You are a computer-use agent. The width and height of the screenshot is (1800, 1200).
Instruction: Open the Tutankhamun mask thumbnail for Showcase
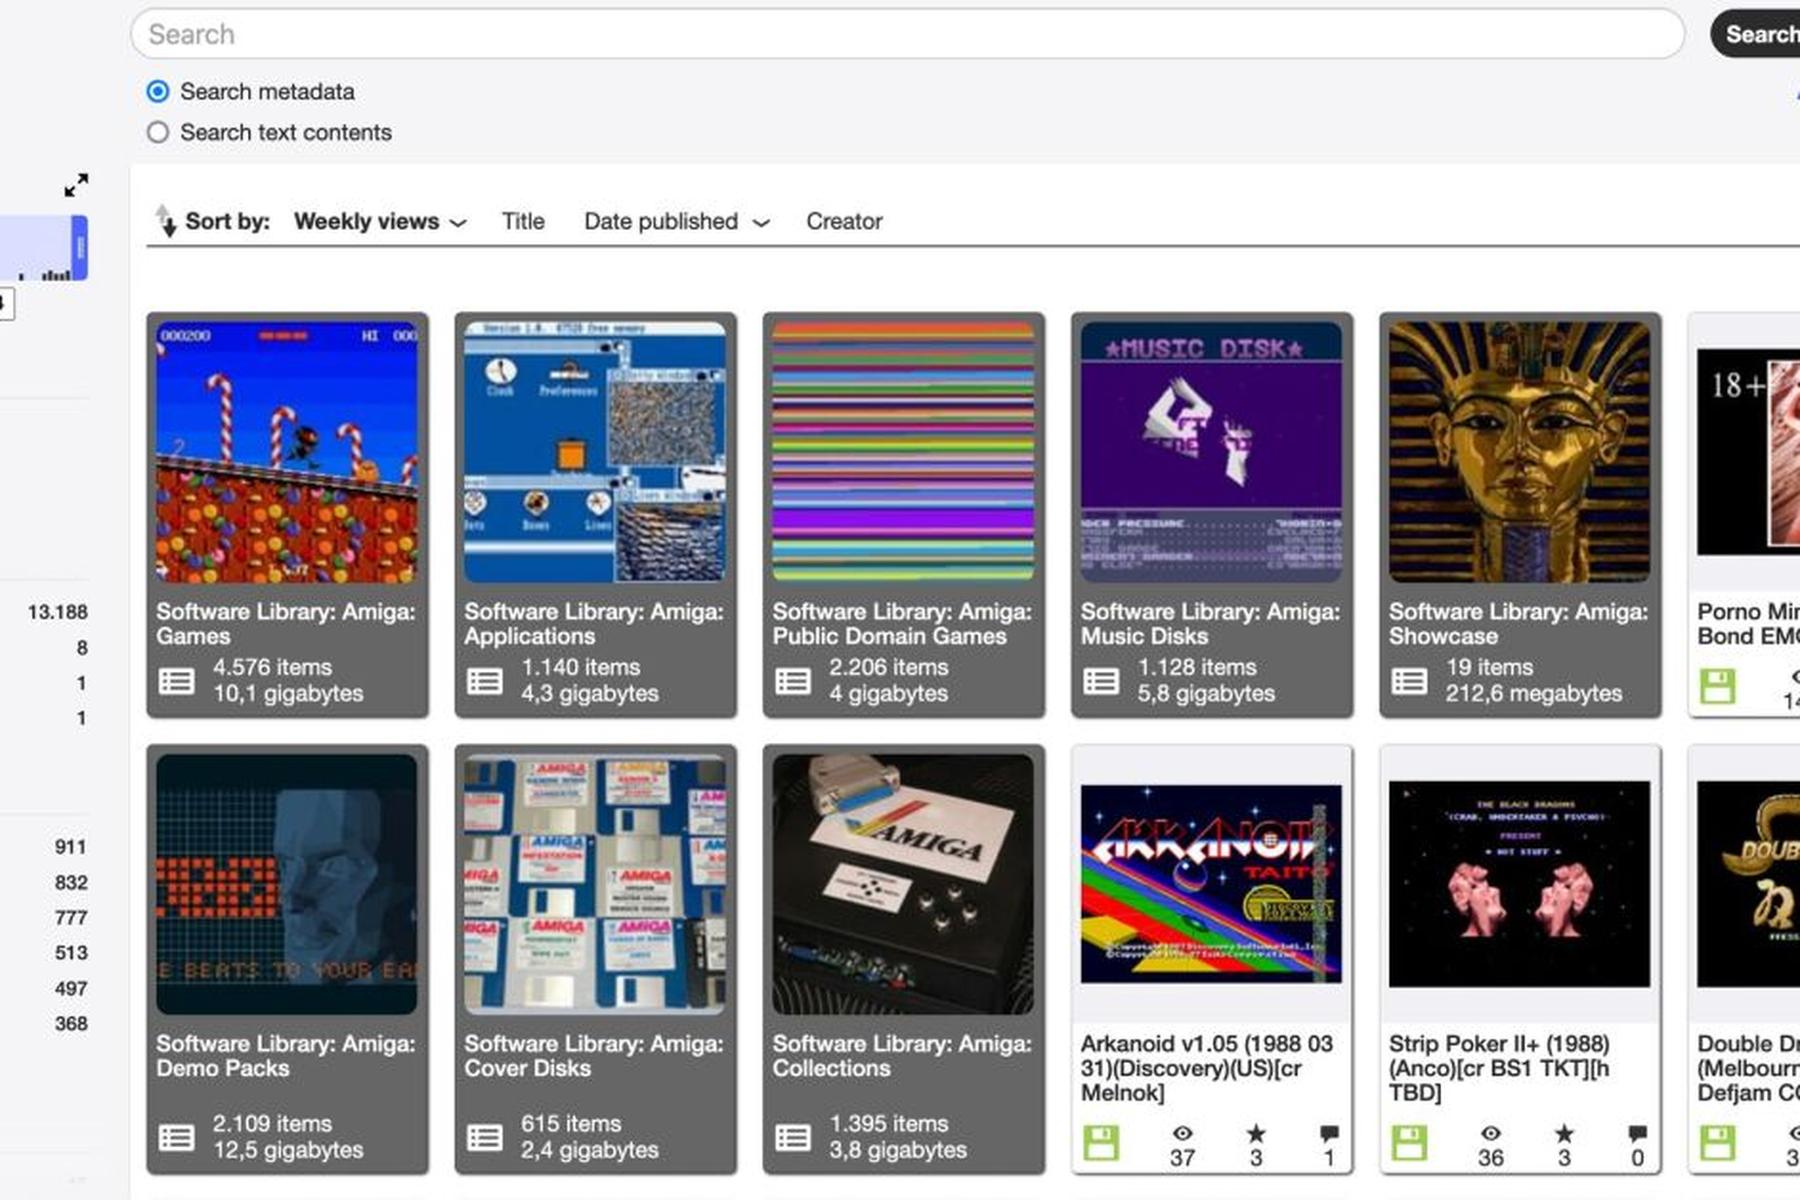pos(1519,452)
